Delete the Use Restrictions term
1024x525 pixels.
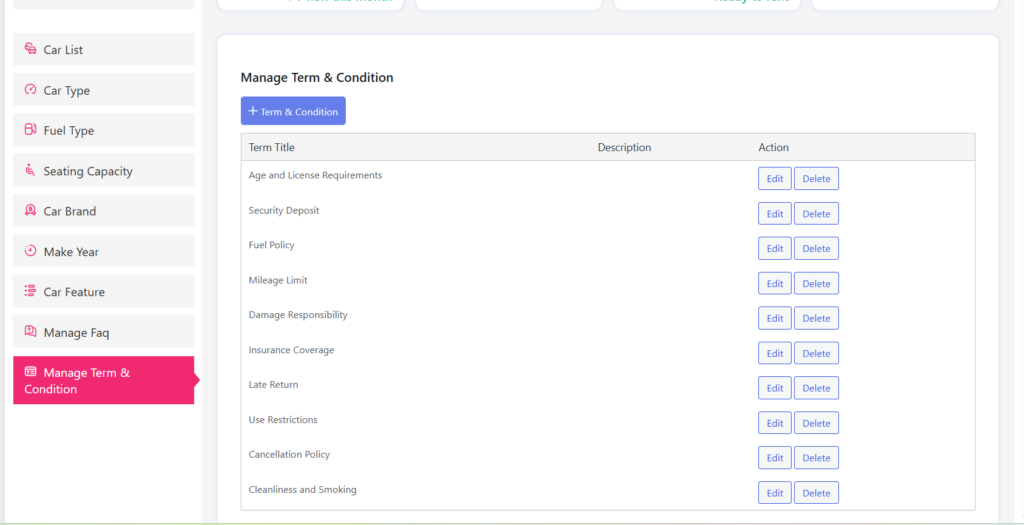coord(816,423)
